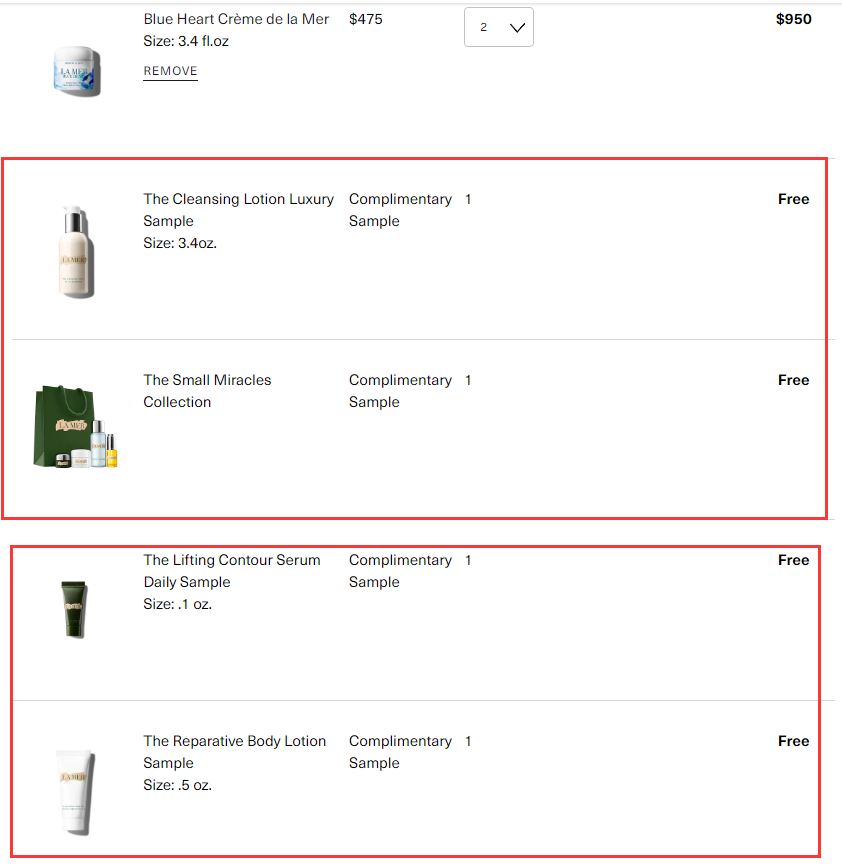This screenshot has width=842, height=864.
Task: Click the Free label for Cleansing Lotion
Action: (x=793, y=199)
